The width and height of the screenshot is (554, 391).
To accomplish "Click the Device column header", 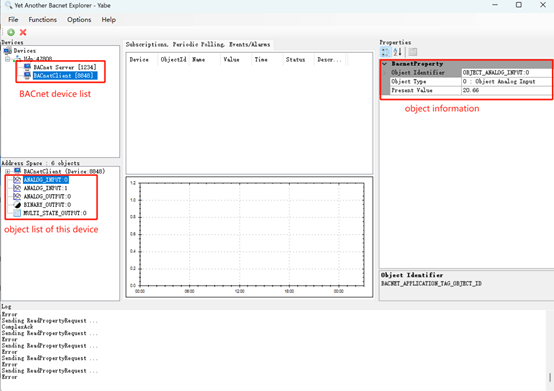I will [142, 60].
